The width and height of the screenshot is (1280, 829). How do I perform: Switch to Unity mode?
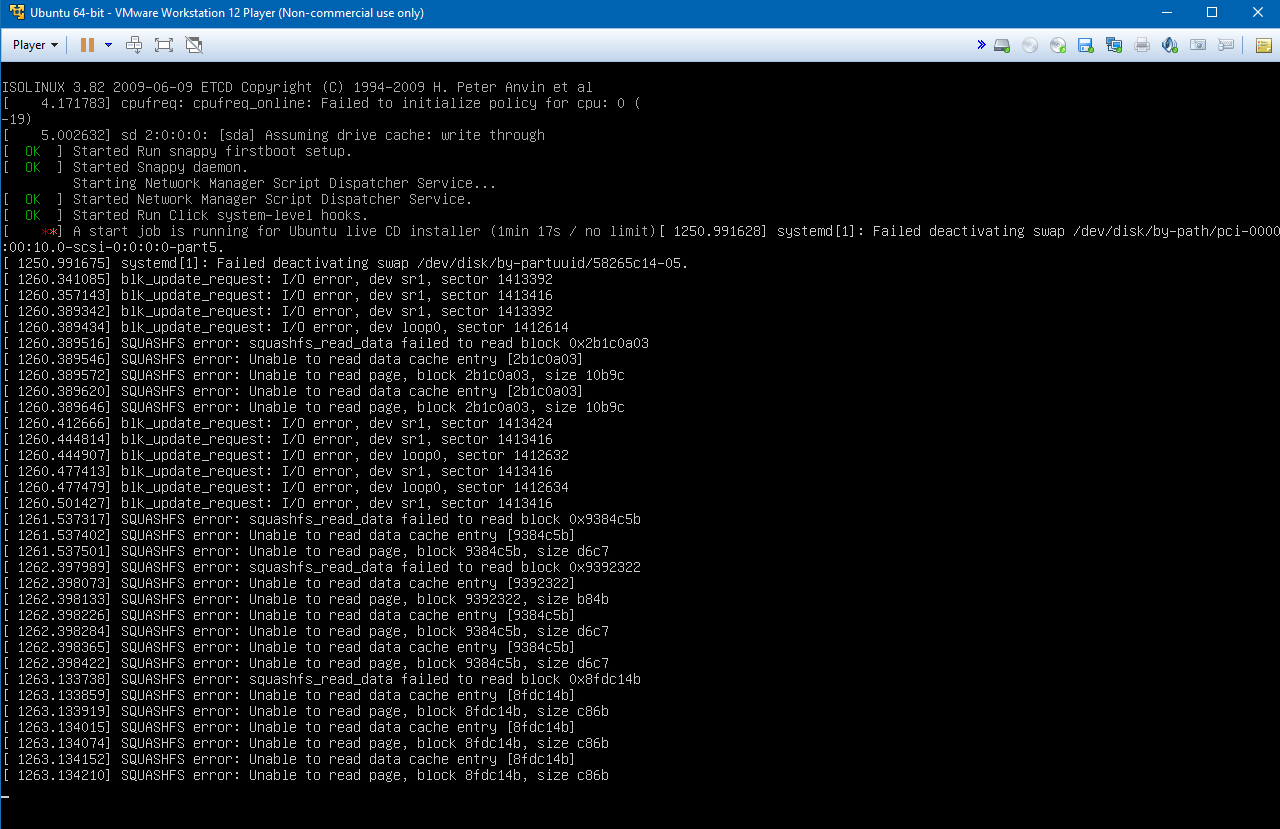point(194,45)
